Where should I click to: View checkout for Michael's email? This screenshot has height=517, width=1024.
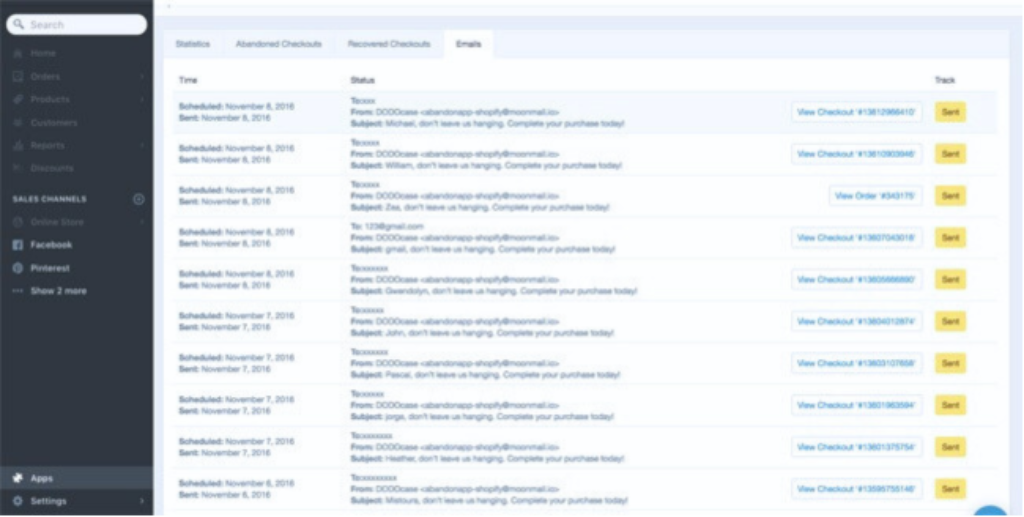coord(856,112)
